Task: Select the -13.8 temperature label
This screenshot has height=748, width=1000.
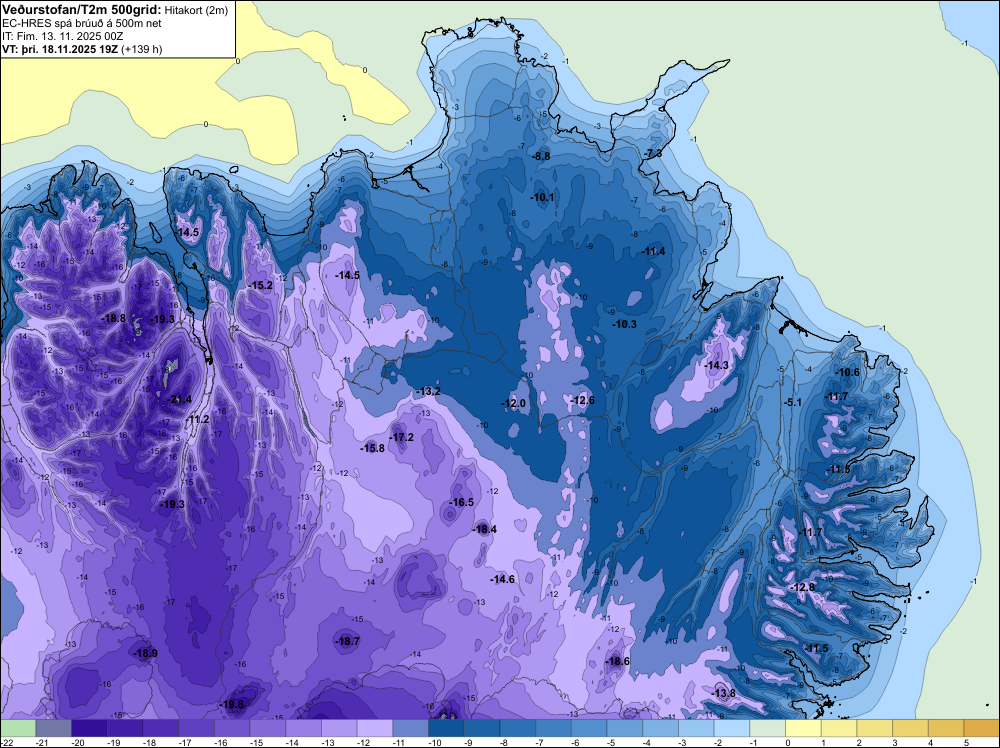Action: (723, 693)
